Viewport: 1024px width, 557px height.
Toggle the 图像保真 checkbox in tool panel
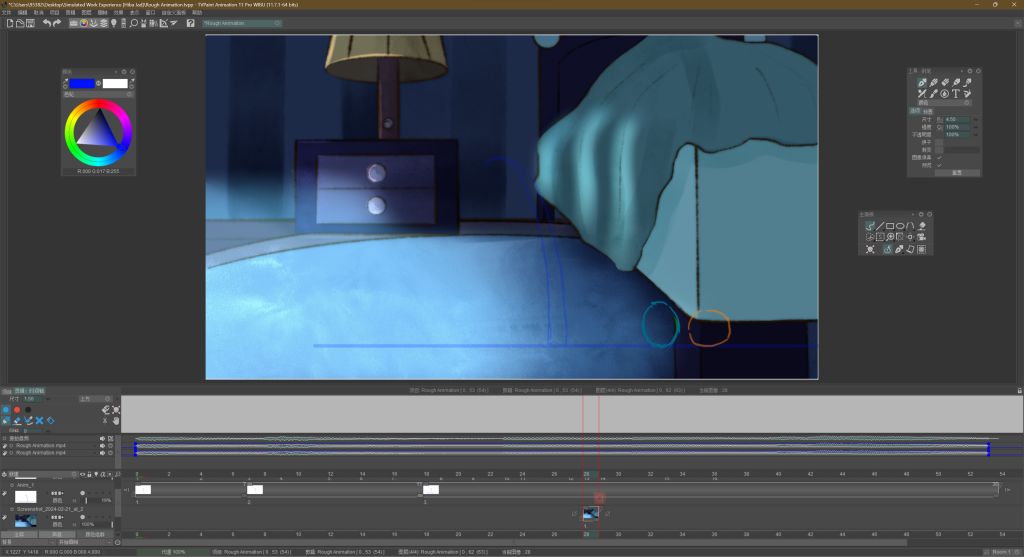click(939, 157)
